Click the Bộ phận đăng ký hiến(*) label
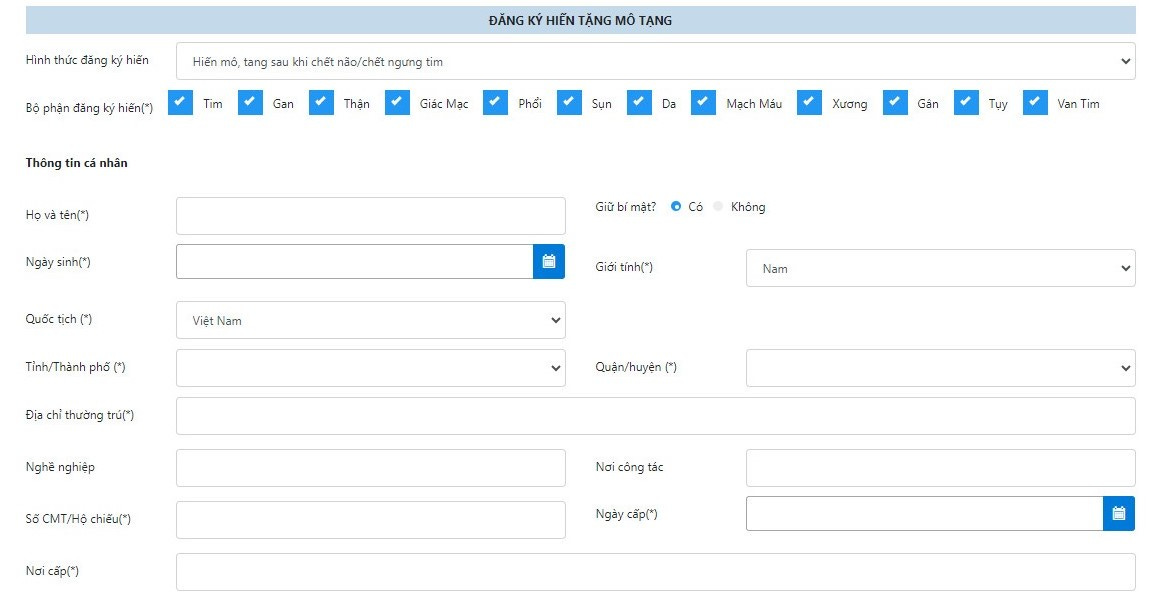This screenshot has height=596, width=1159. 89,108
